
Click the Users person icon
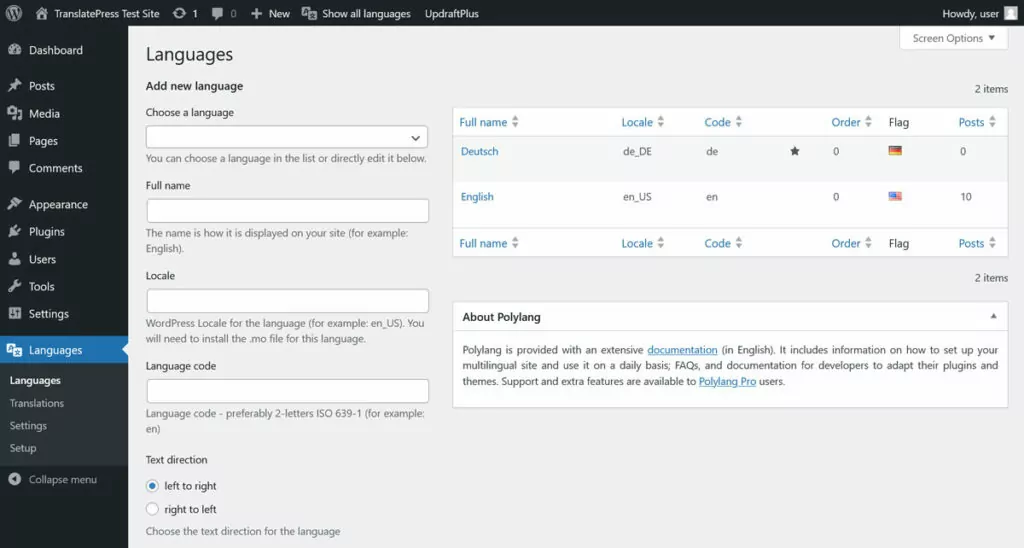pyautogui.click(x=14, y=259)
